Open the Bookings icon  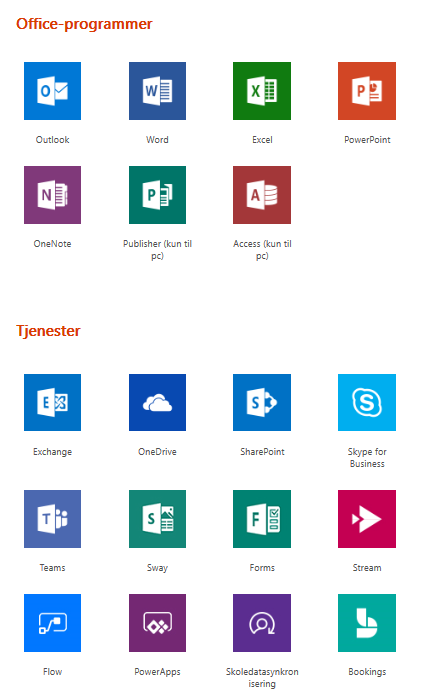pos(367,623)
